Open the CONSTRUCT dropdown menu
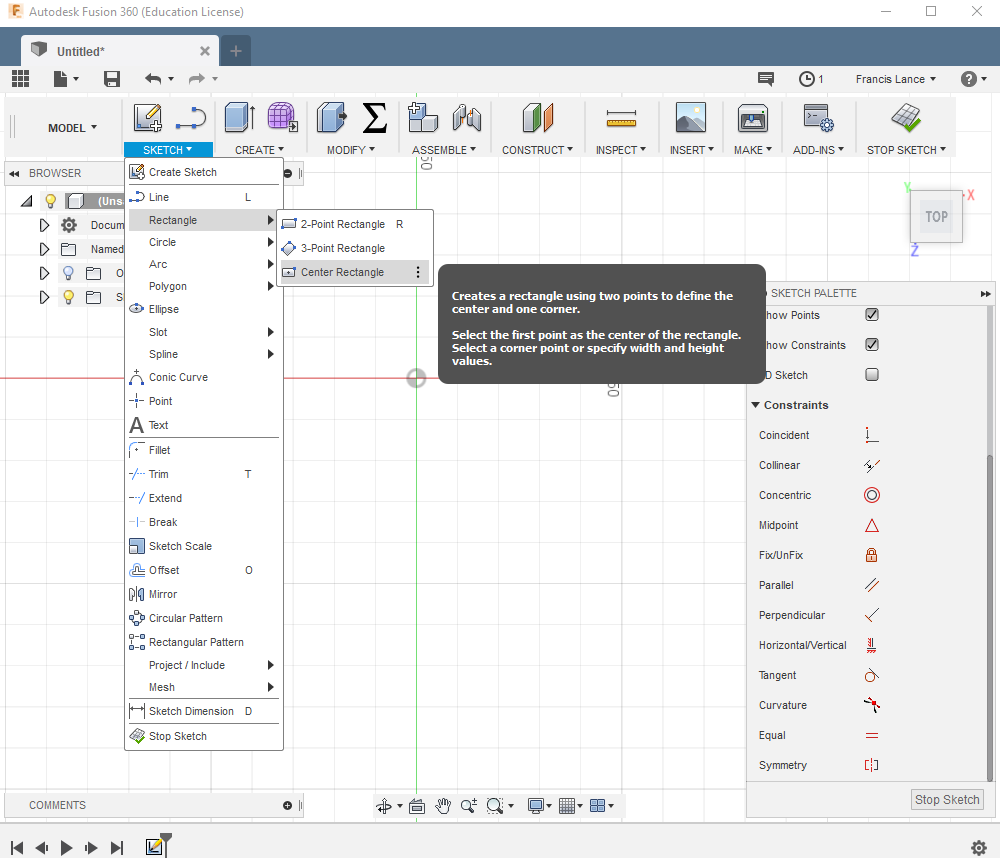Screen dimensions: 1000x858 [537, 150]
